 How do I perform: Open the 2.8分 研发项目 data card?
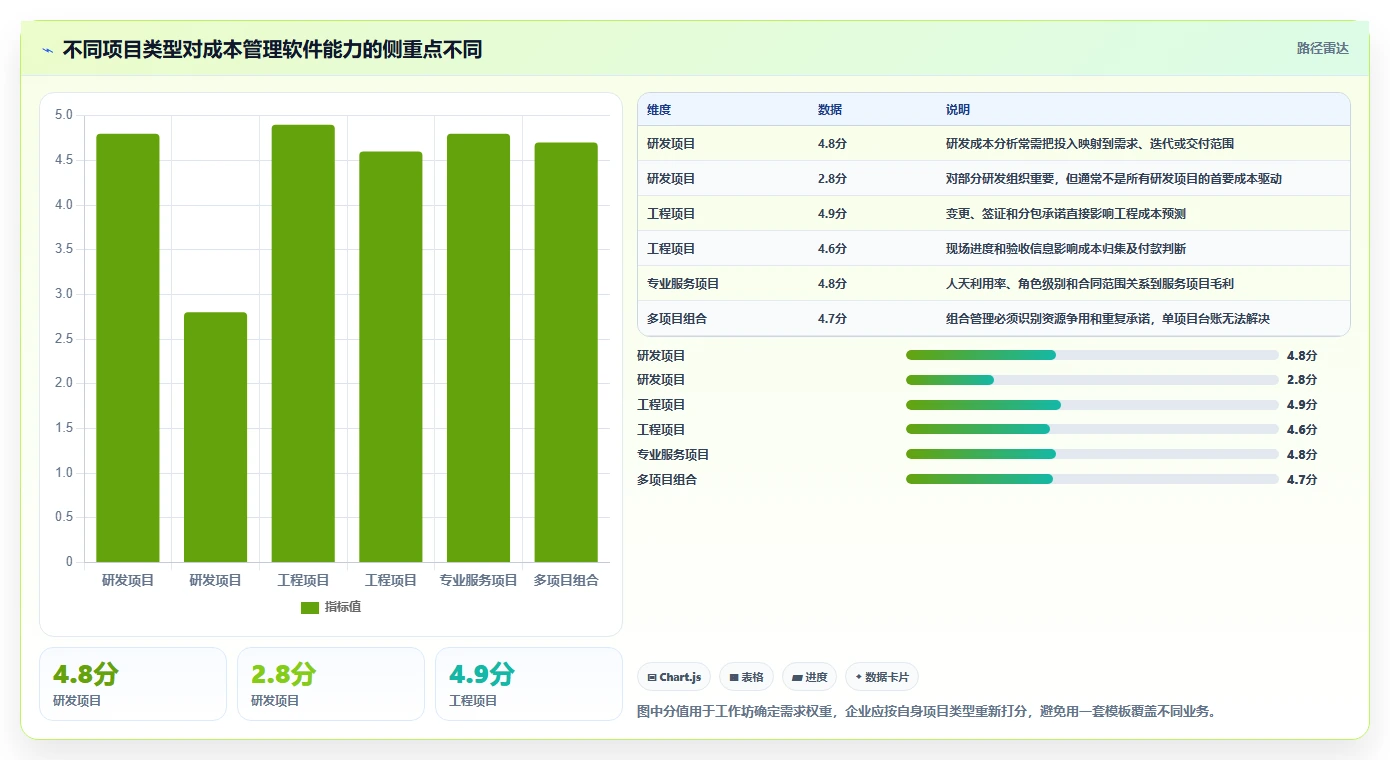331,684
